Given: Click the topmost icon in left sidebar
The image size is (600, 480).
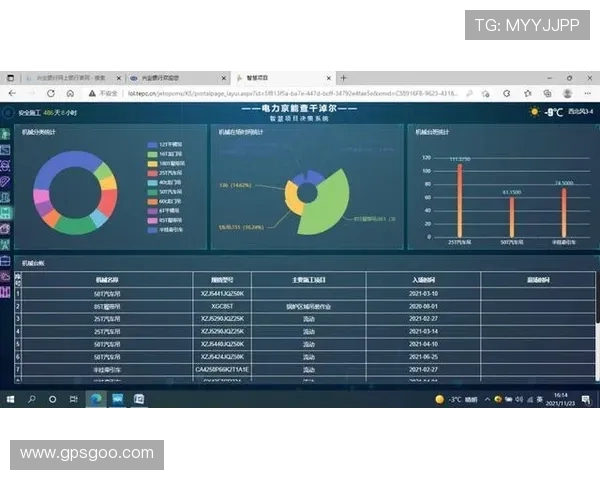Looking at the screenshot, I should (x=6, y=135).
